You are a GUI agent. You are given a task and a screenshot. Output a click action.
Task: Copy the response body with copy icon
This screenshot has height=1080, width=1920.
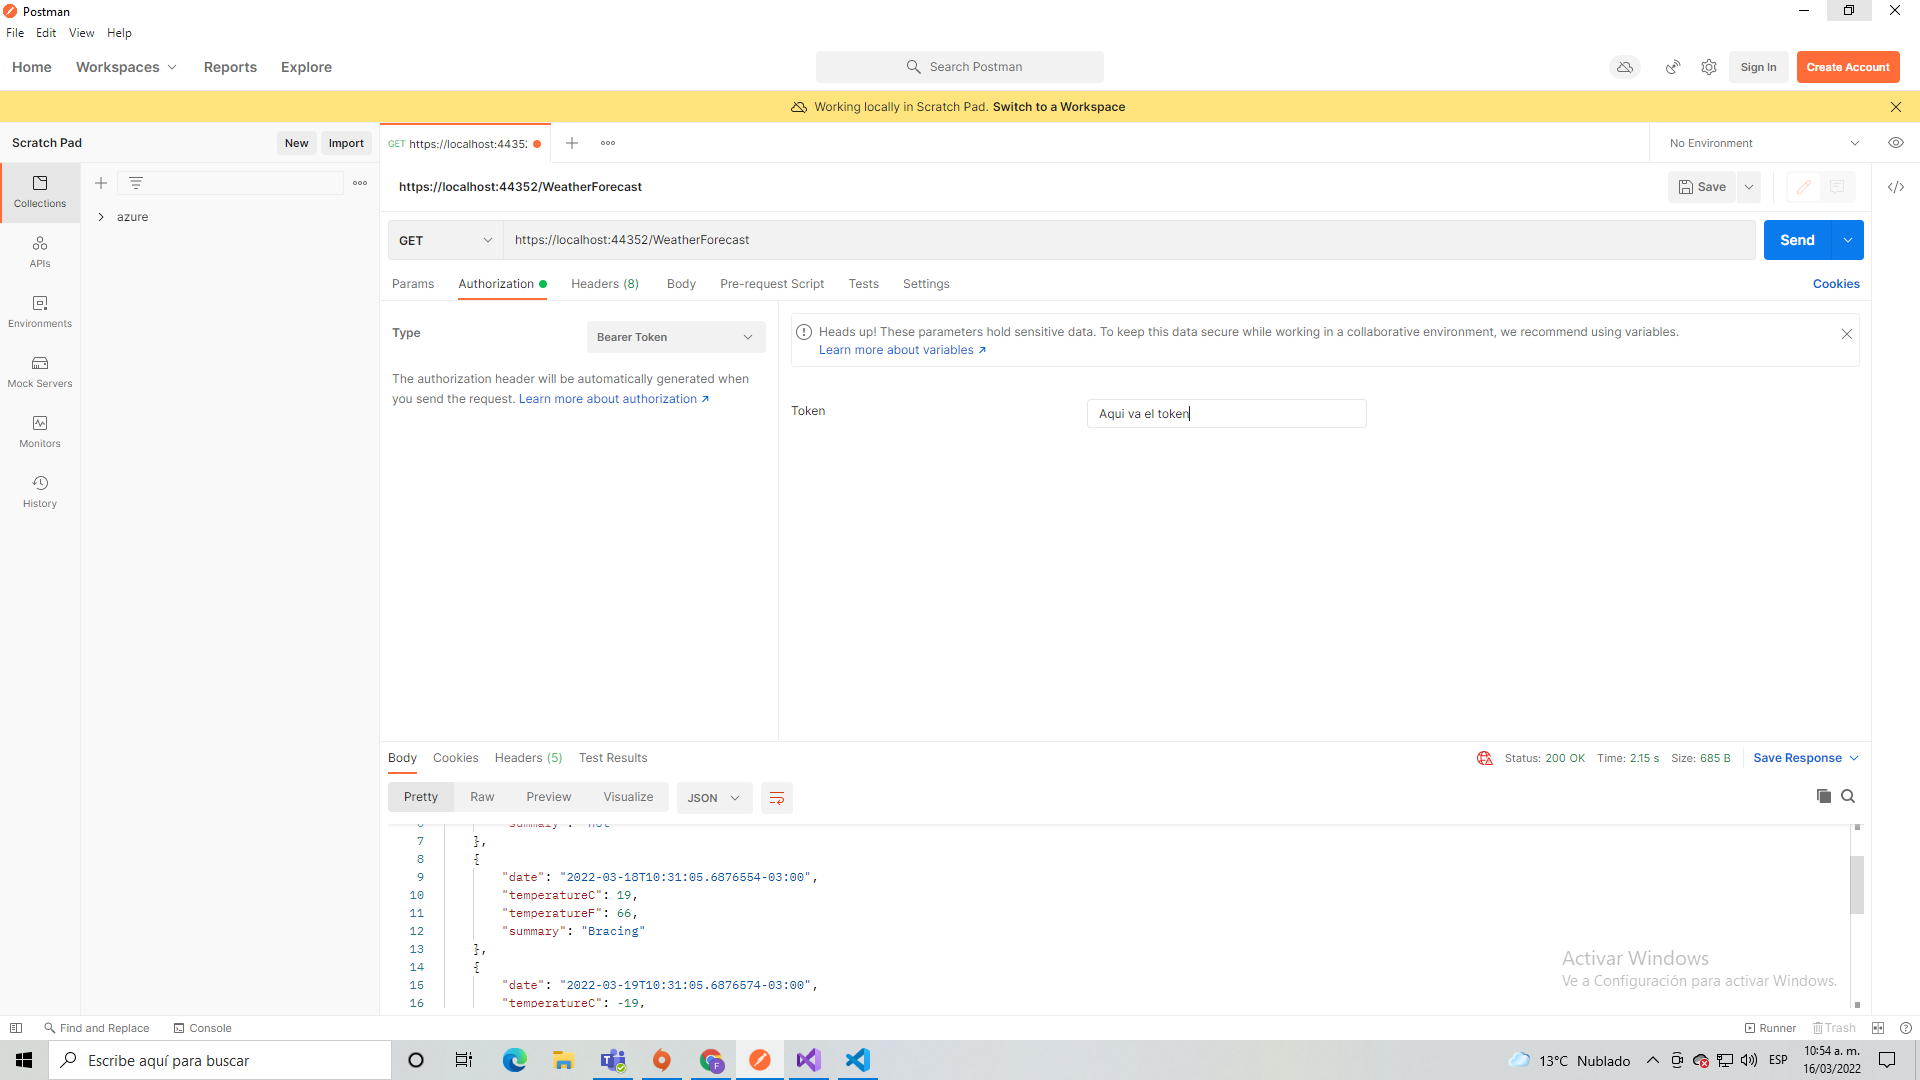(1823, 796)
